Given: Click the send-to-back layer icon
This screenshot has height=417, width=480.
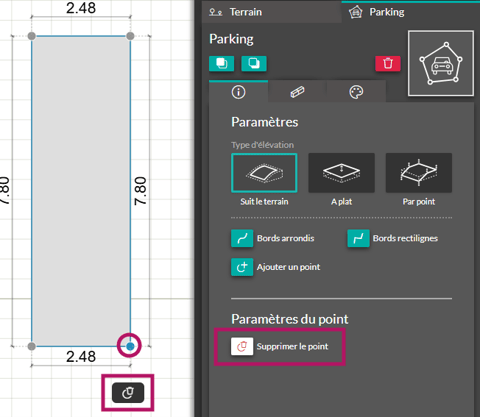Looking at the screenshot, I should coord(254,63).
